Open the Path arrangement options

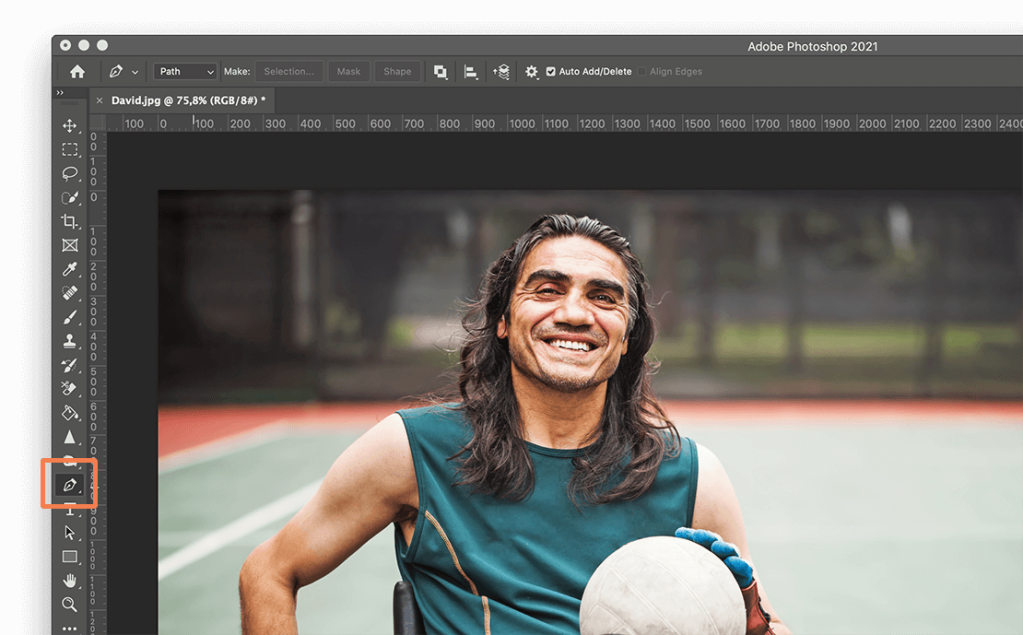tap(501, 72)
